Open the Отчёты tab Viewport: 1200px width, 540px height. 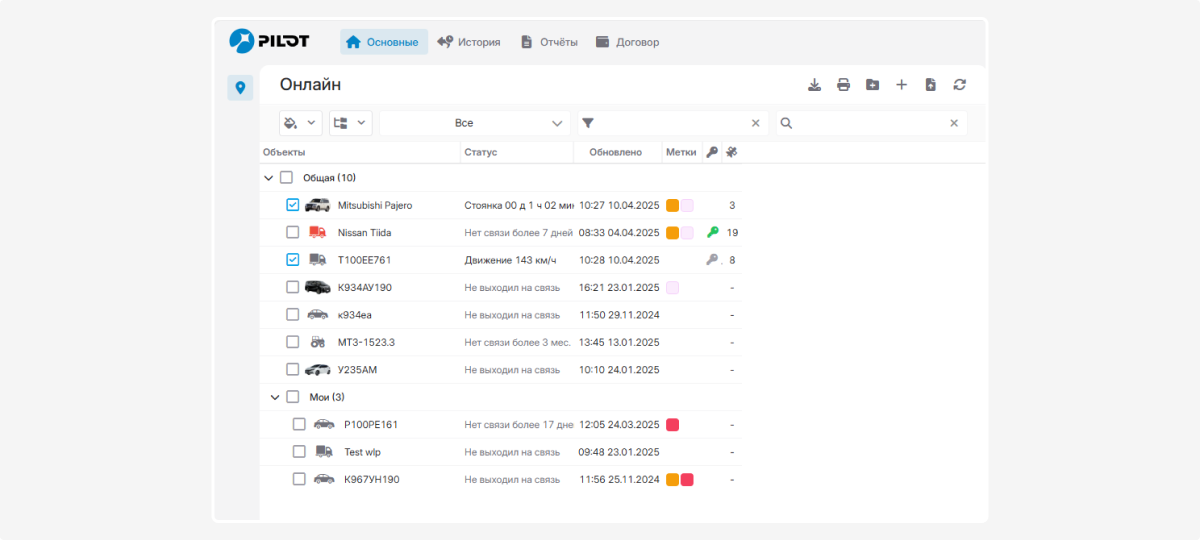549,42
